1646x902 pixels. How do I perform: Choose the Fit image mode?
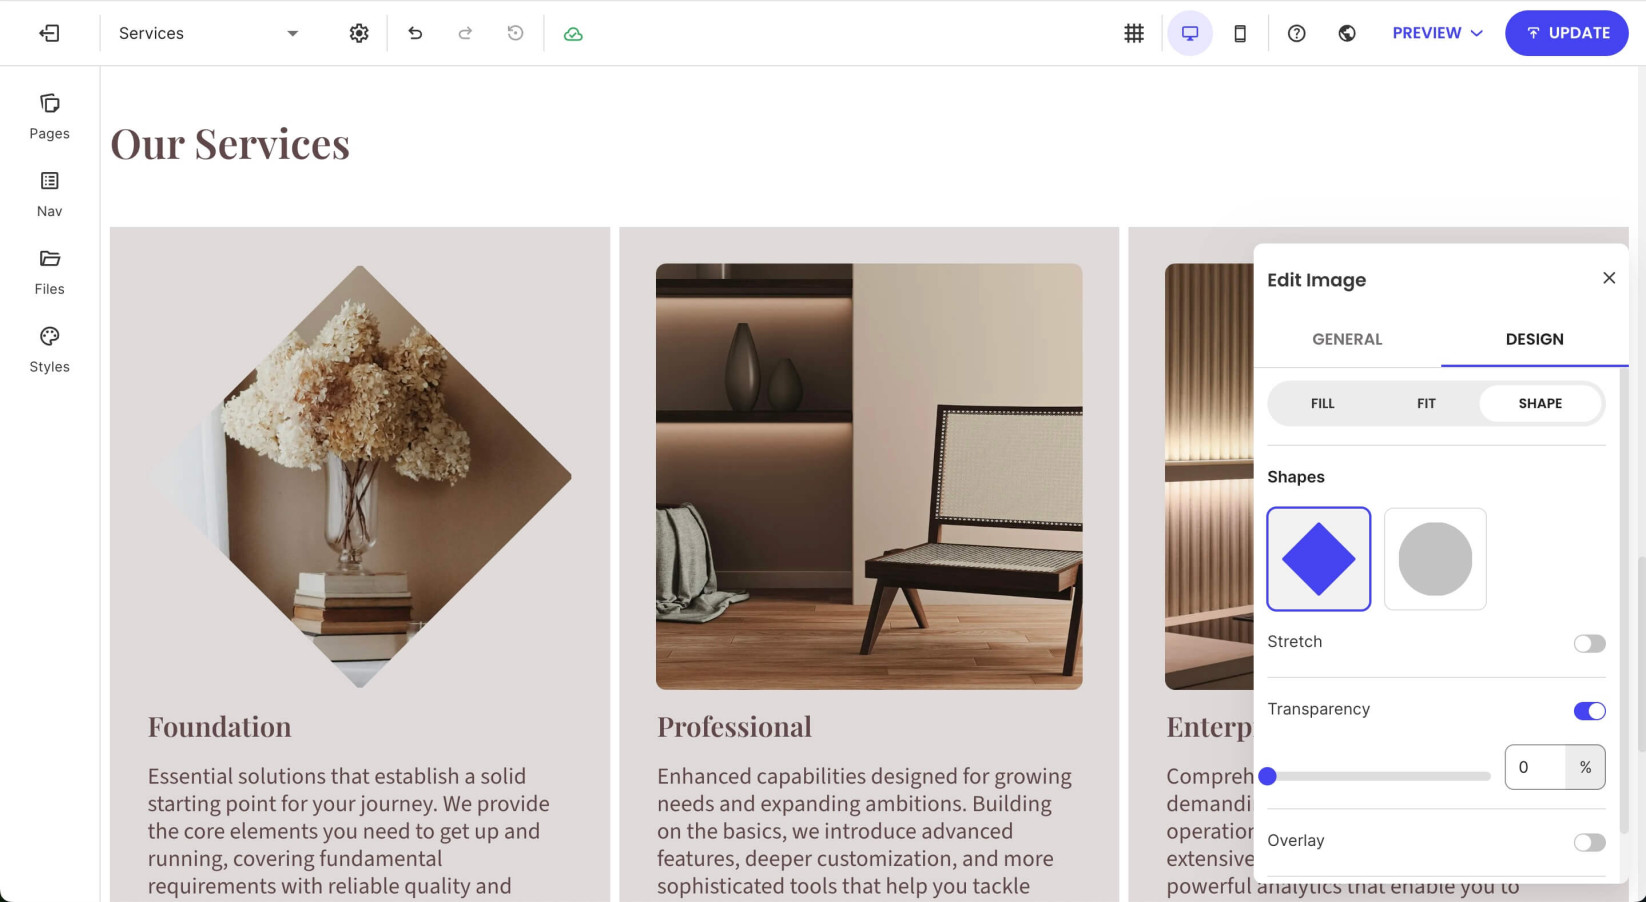[1426, 403]
